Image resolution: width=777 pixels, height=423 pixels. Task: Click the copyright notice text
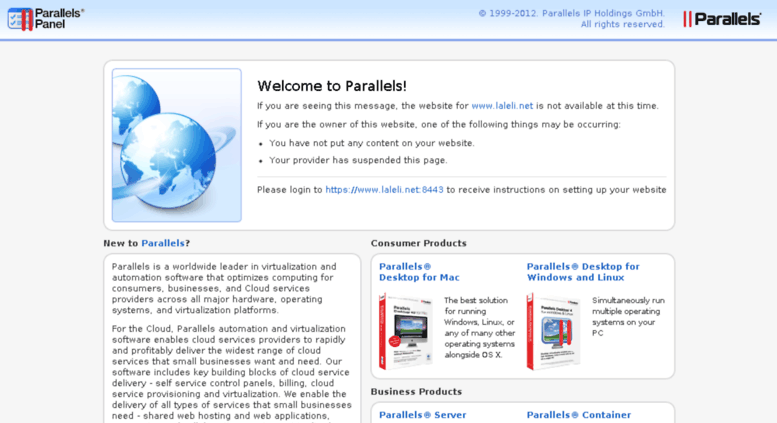pyautogui.click(x=571, y=19)
